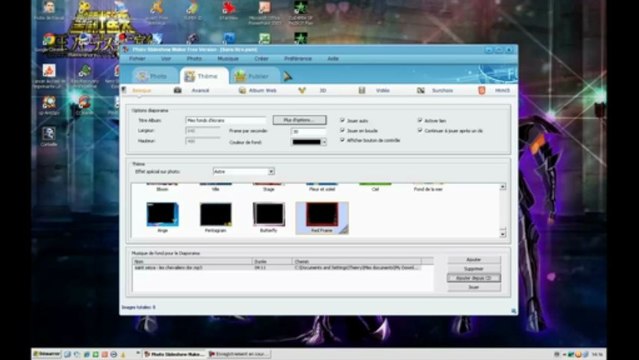The image size is (639, 360).
Task: Click the Photo Slideshow Maker taskbar button
Action: click(x=174, y=354)
